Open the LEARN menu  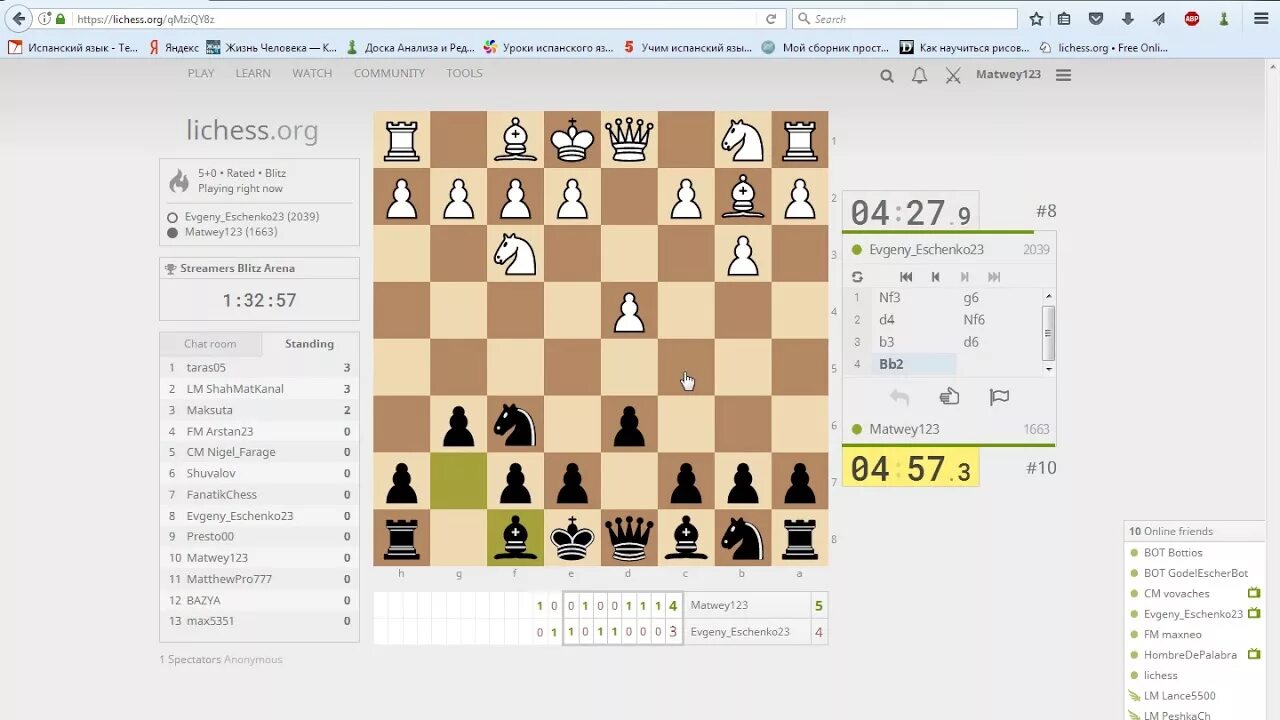[x=253, y=73]
